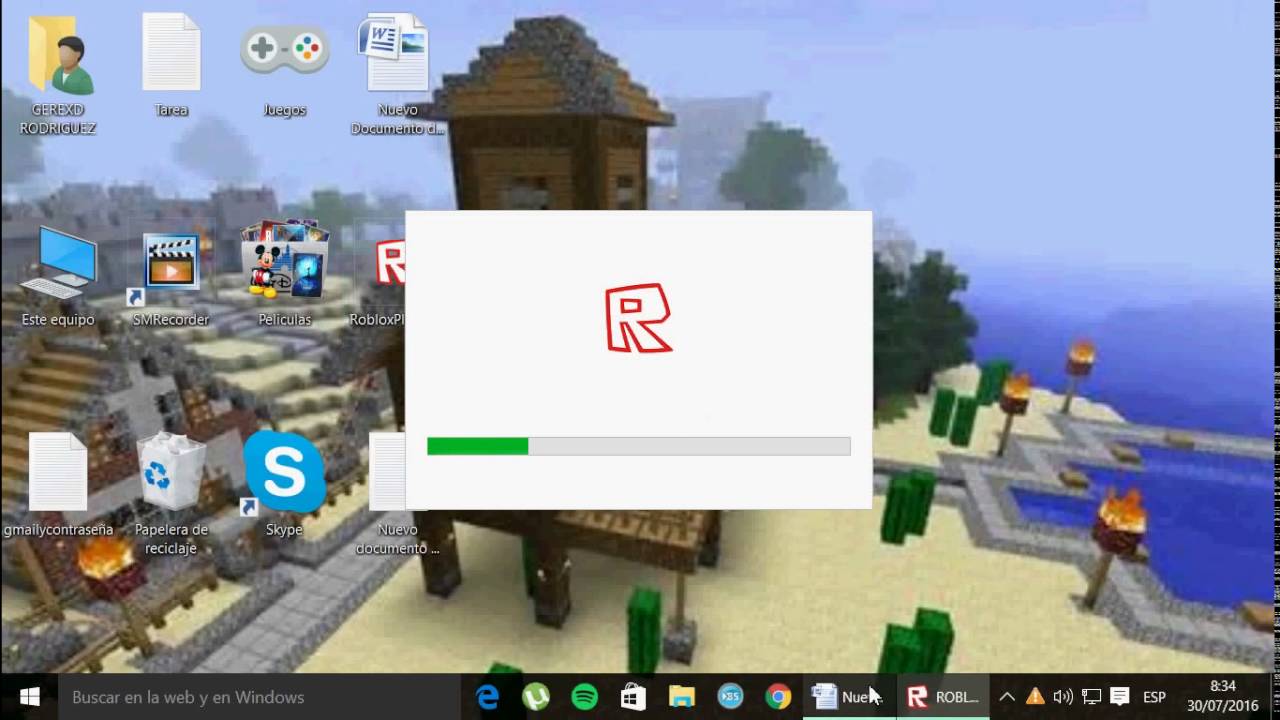
Task: Open the volume speaker control
Action: pos(1063,697)
